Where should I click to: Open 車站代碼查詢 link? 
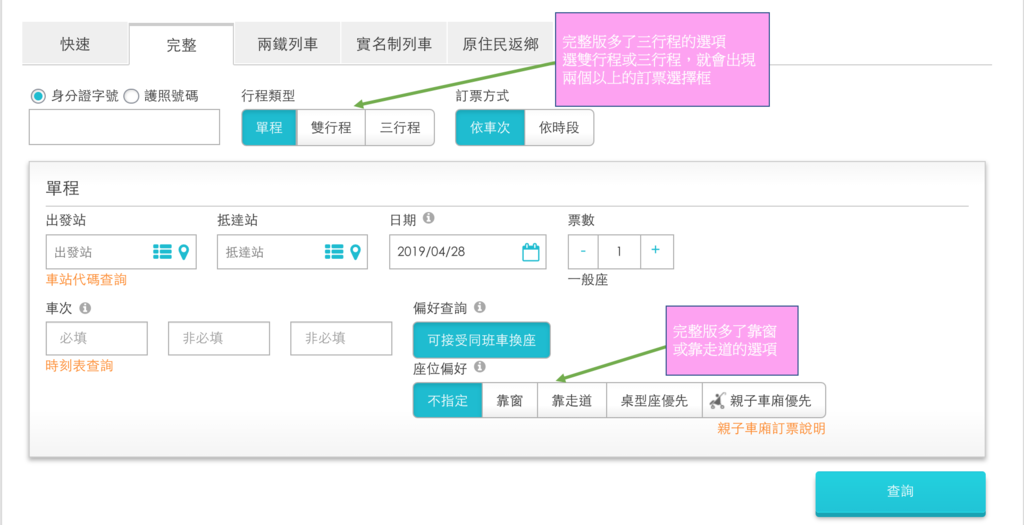pyautogui.click(x=87, y=280)
